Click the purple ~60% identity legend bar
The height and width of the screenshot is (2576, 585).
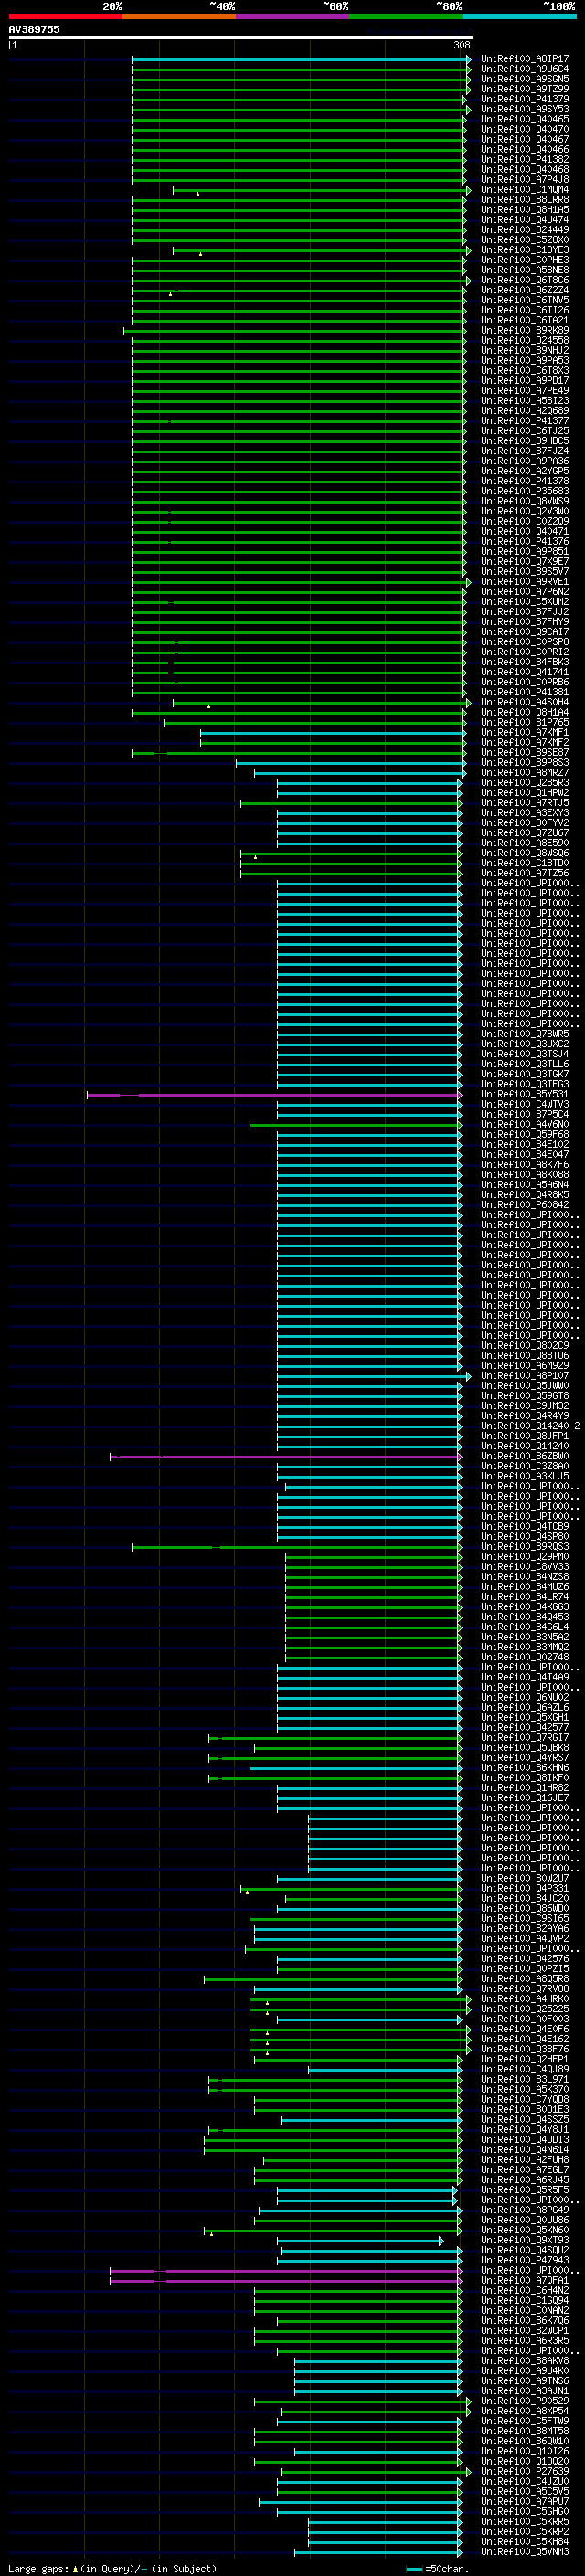[292, 16]
